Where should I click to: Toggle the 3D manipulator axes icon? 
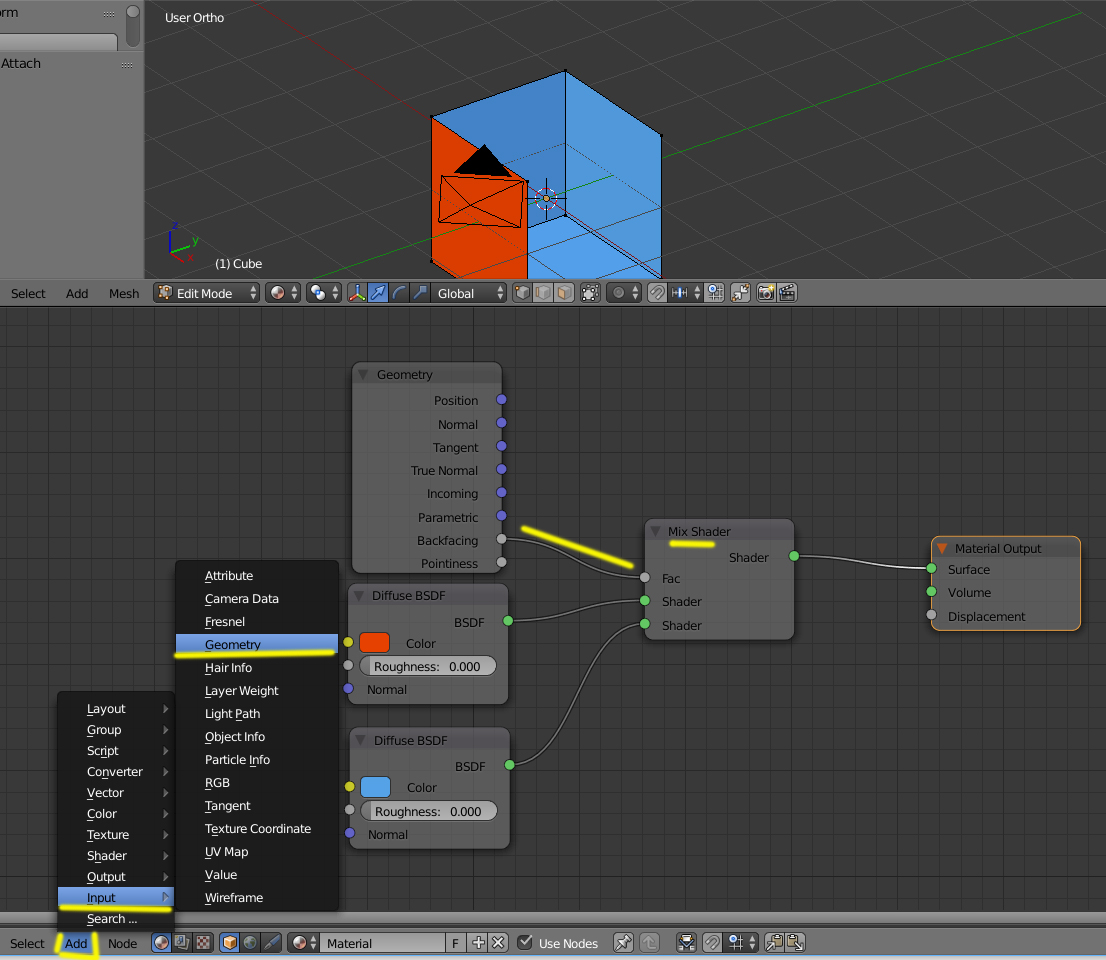point(357,293)
